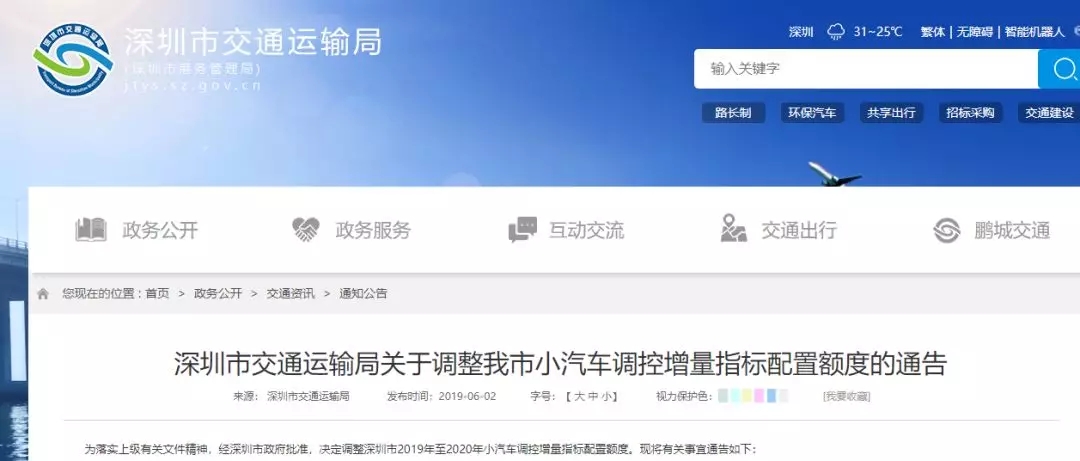Image resolution: width=1080 pixels, height=461 pixels.
Task: Click the search magnifier button
Action: coord(1061,69)
